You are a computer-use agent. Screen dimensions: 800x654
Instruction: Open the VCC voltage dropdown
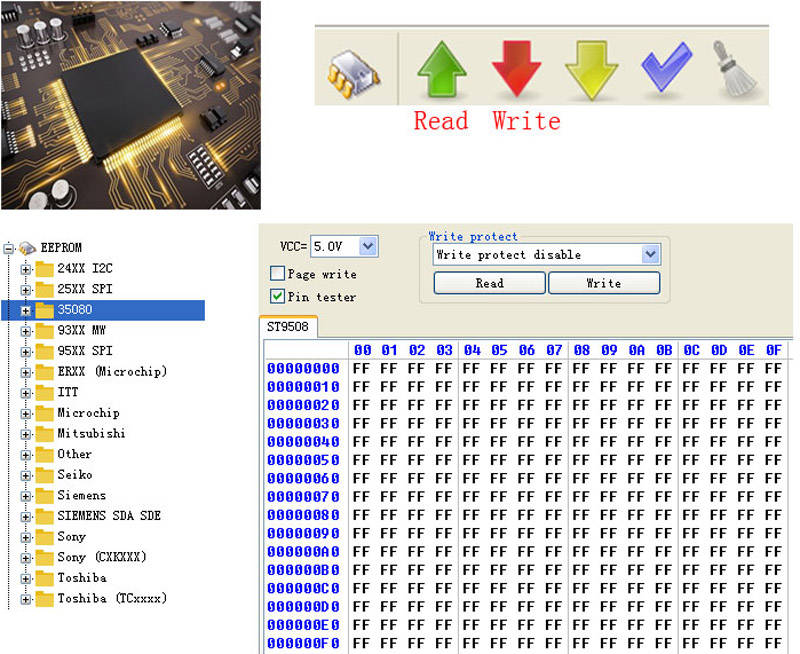367,246
